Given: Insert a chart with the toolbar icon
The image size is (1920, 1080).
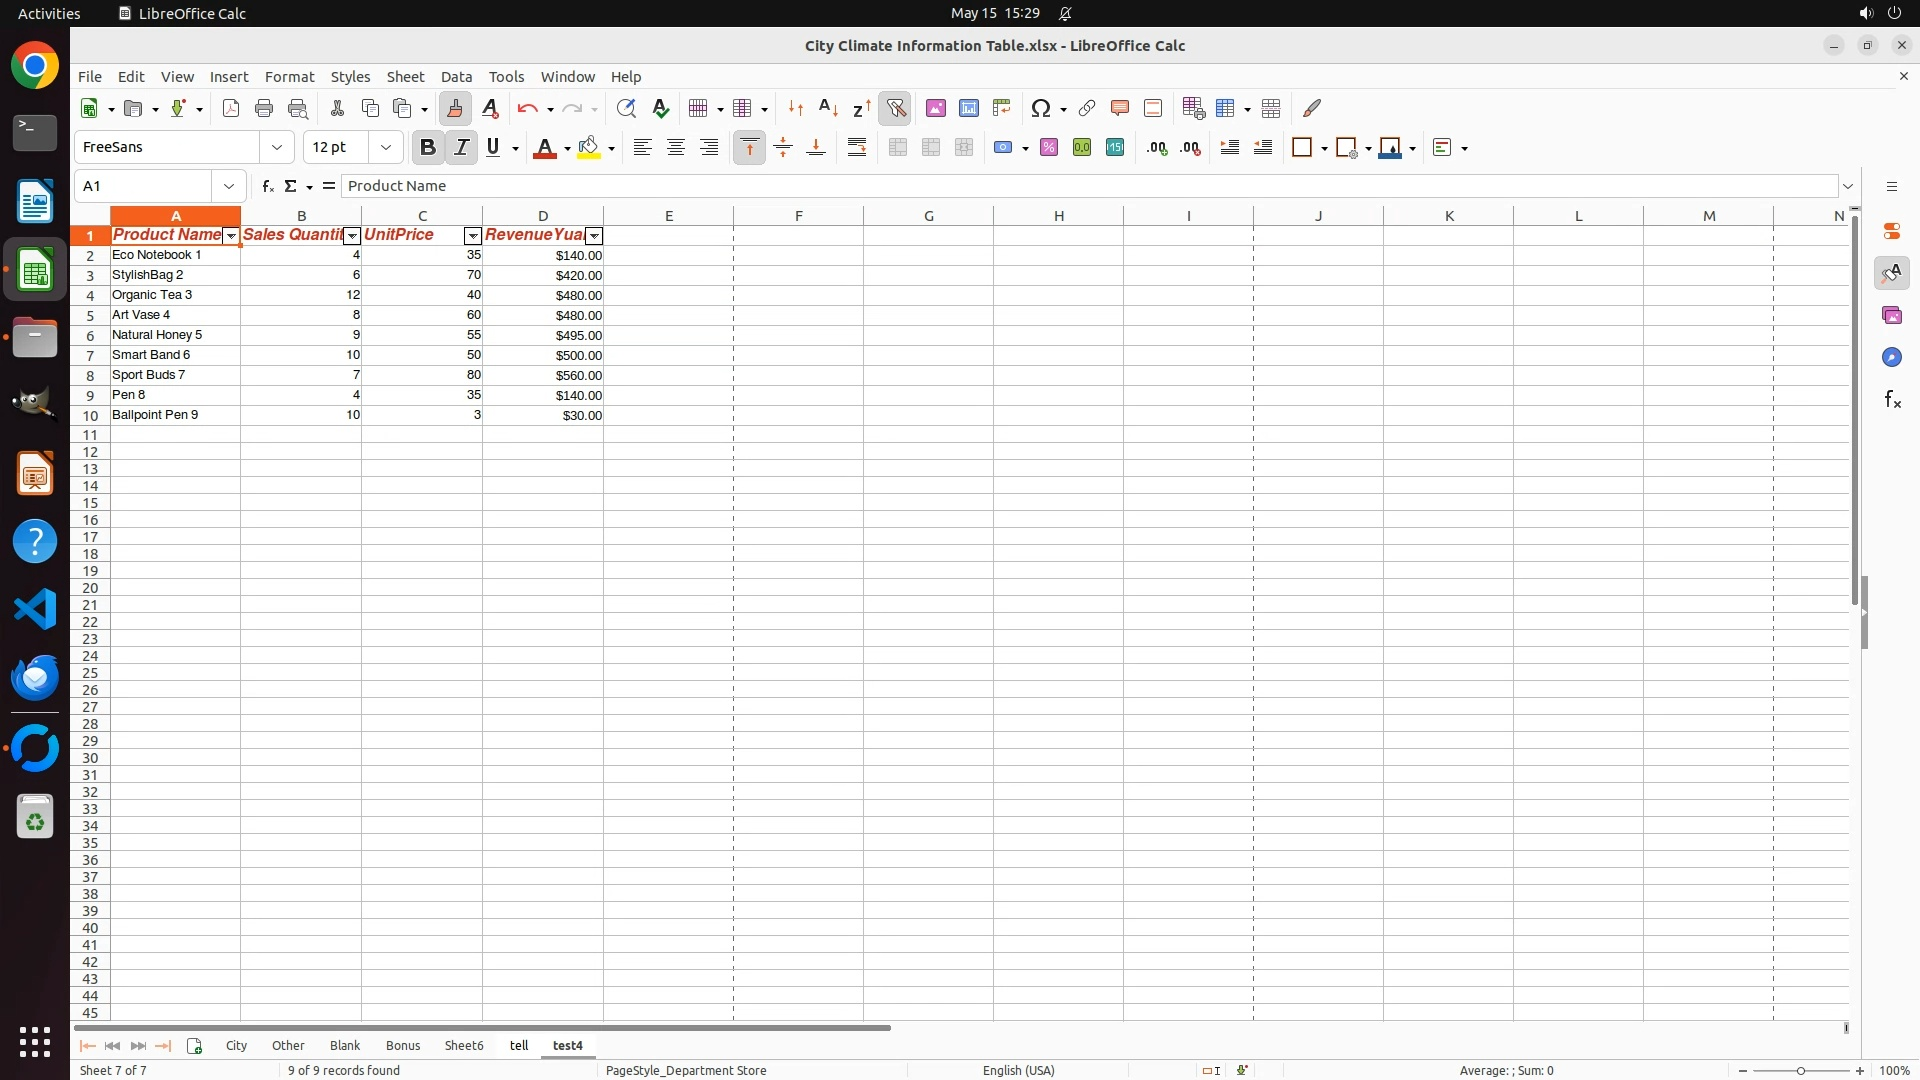Looking at the screenshot, I should point(969,108).
